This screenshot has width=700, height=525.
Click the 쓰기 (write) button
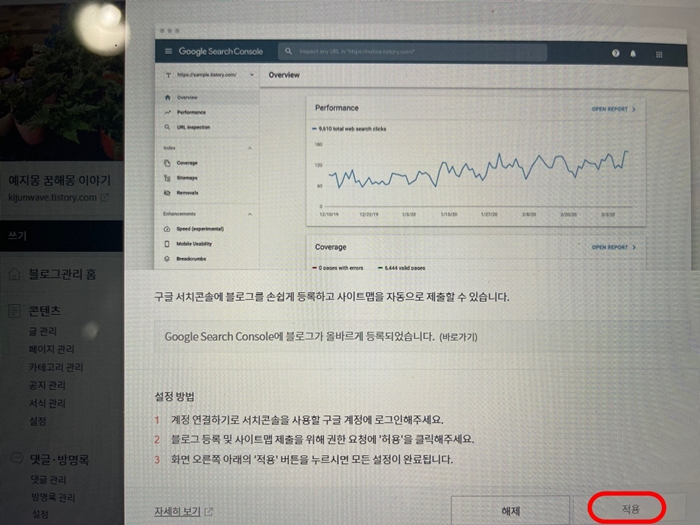pyautogui.click(x=62, y=236)
